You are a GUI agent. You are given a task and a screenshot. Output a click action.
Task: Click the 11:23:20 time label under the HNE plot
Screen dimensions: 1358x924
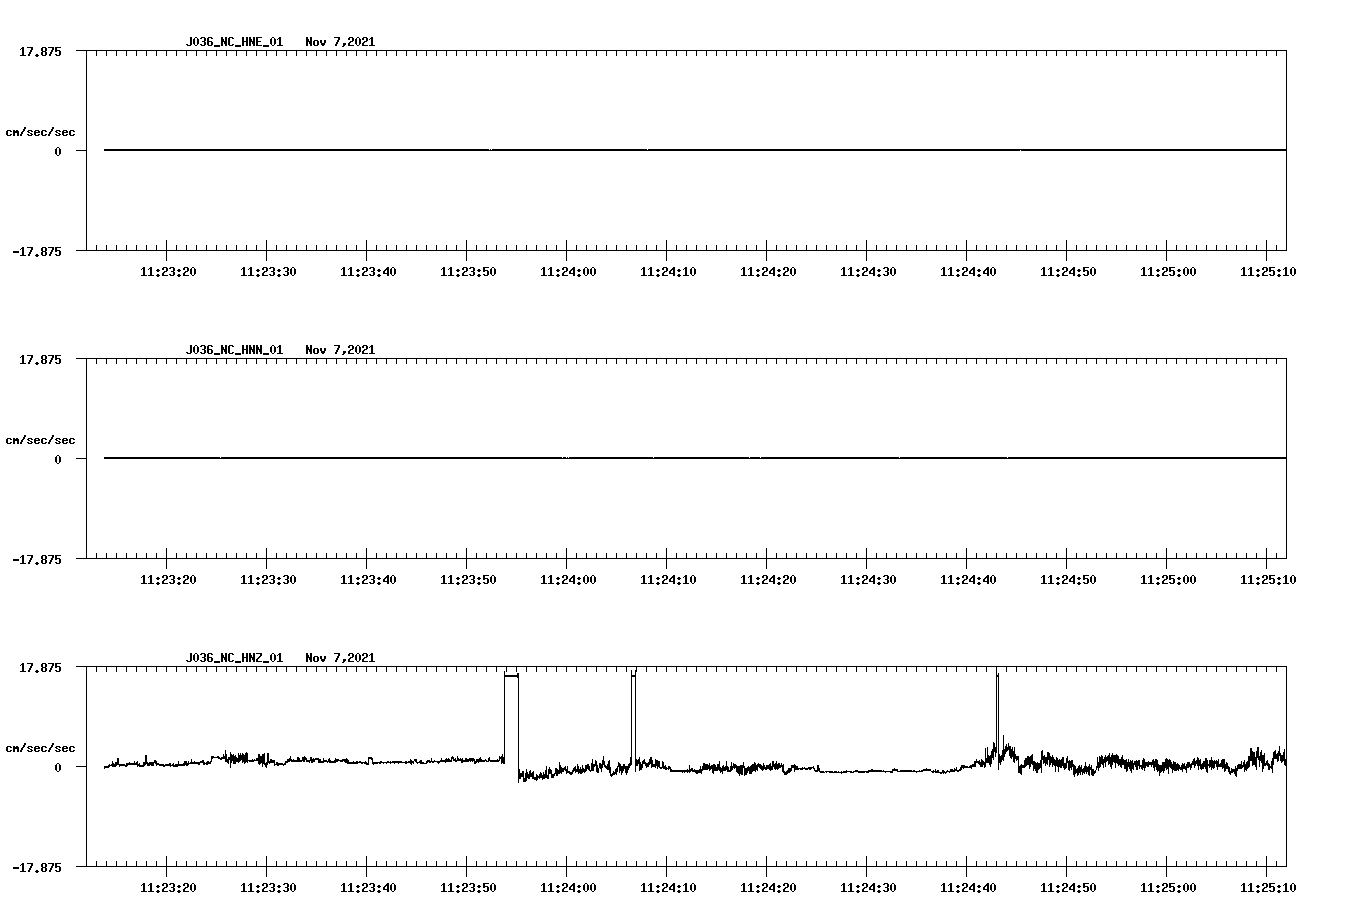[167, 271]
